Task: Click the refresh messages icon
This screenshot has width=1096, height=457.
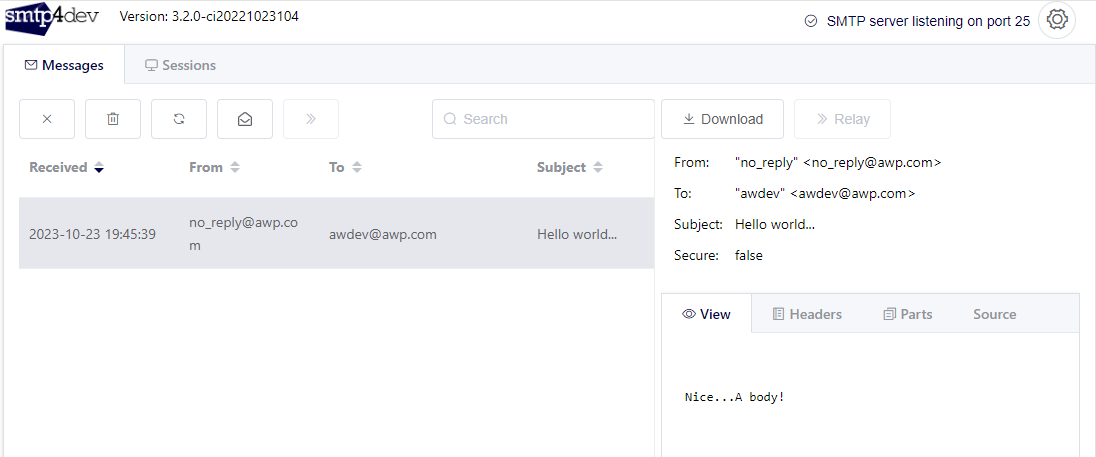Action: 179,119
